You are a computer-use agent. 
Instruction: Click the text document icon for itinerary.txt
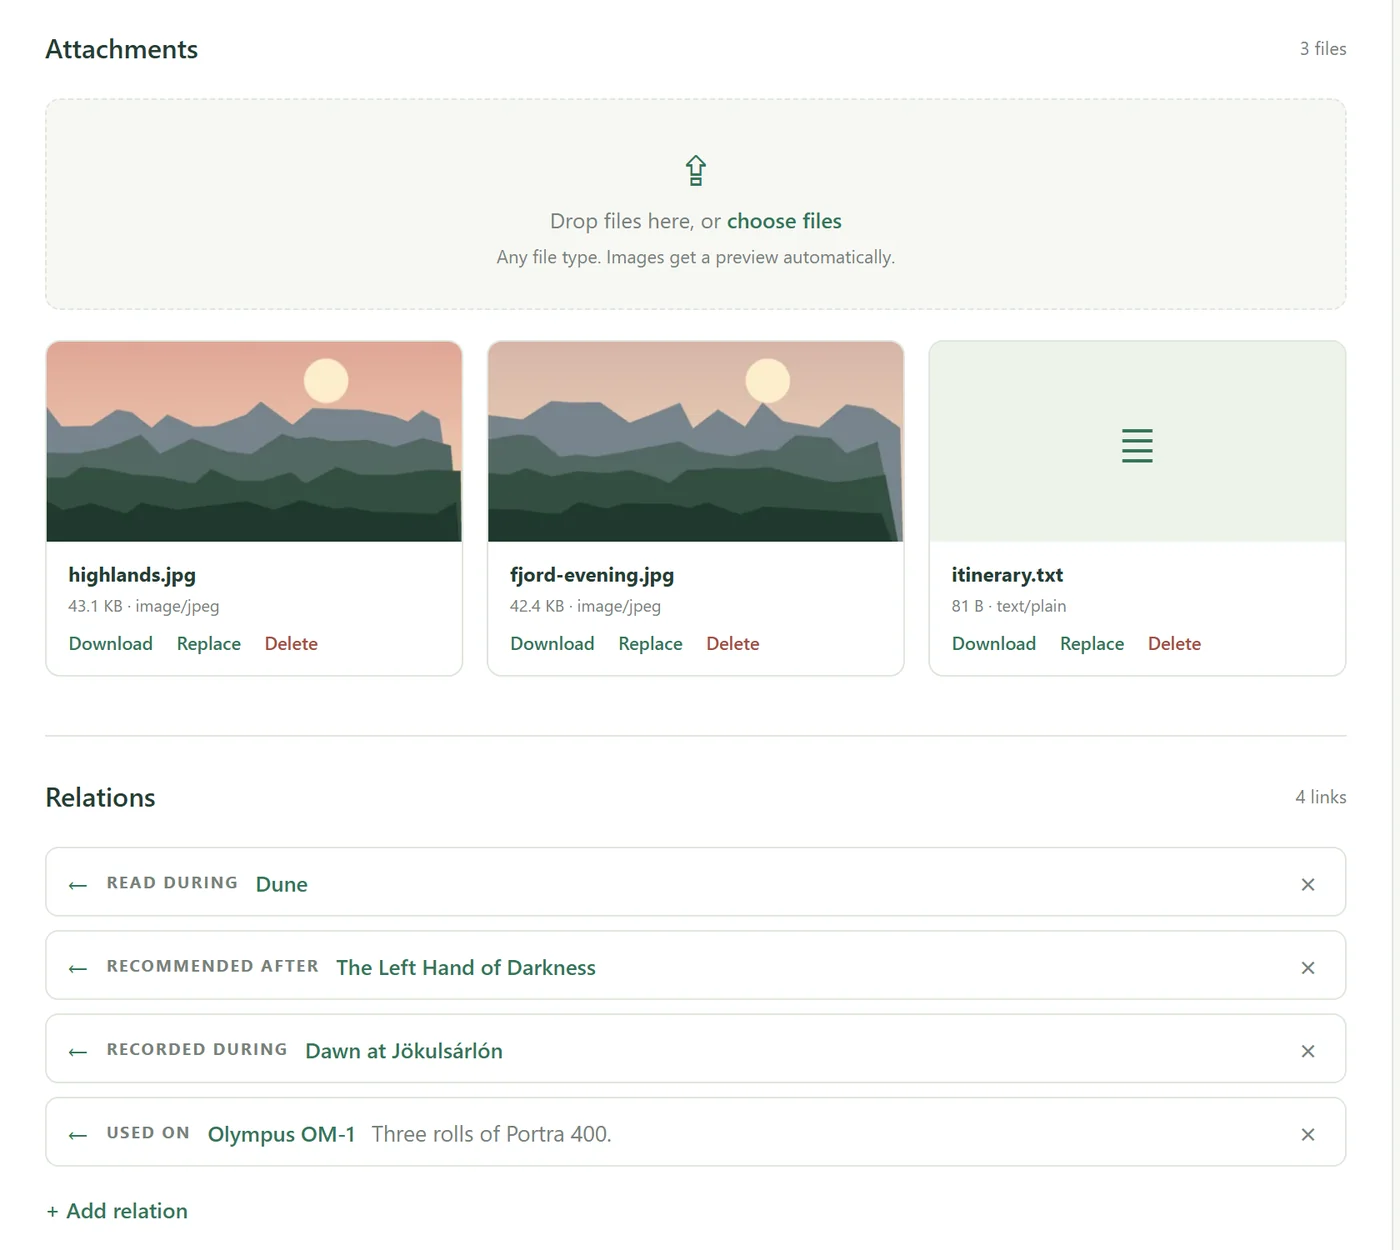click(x=1137, y=446)
